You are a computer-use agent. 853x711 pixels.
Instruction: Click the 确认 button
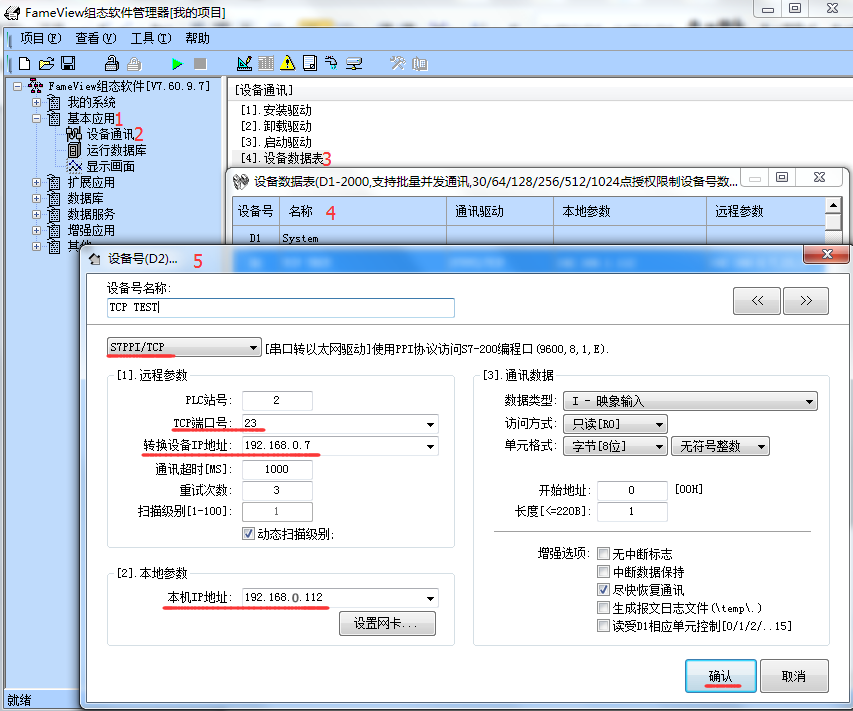[720, 676]
